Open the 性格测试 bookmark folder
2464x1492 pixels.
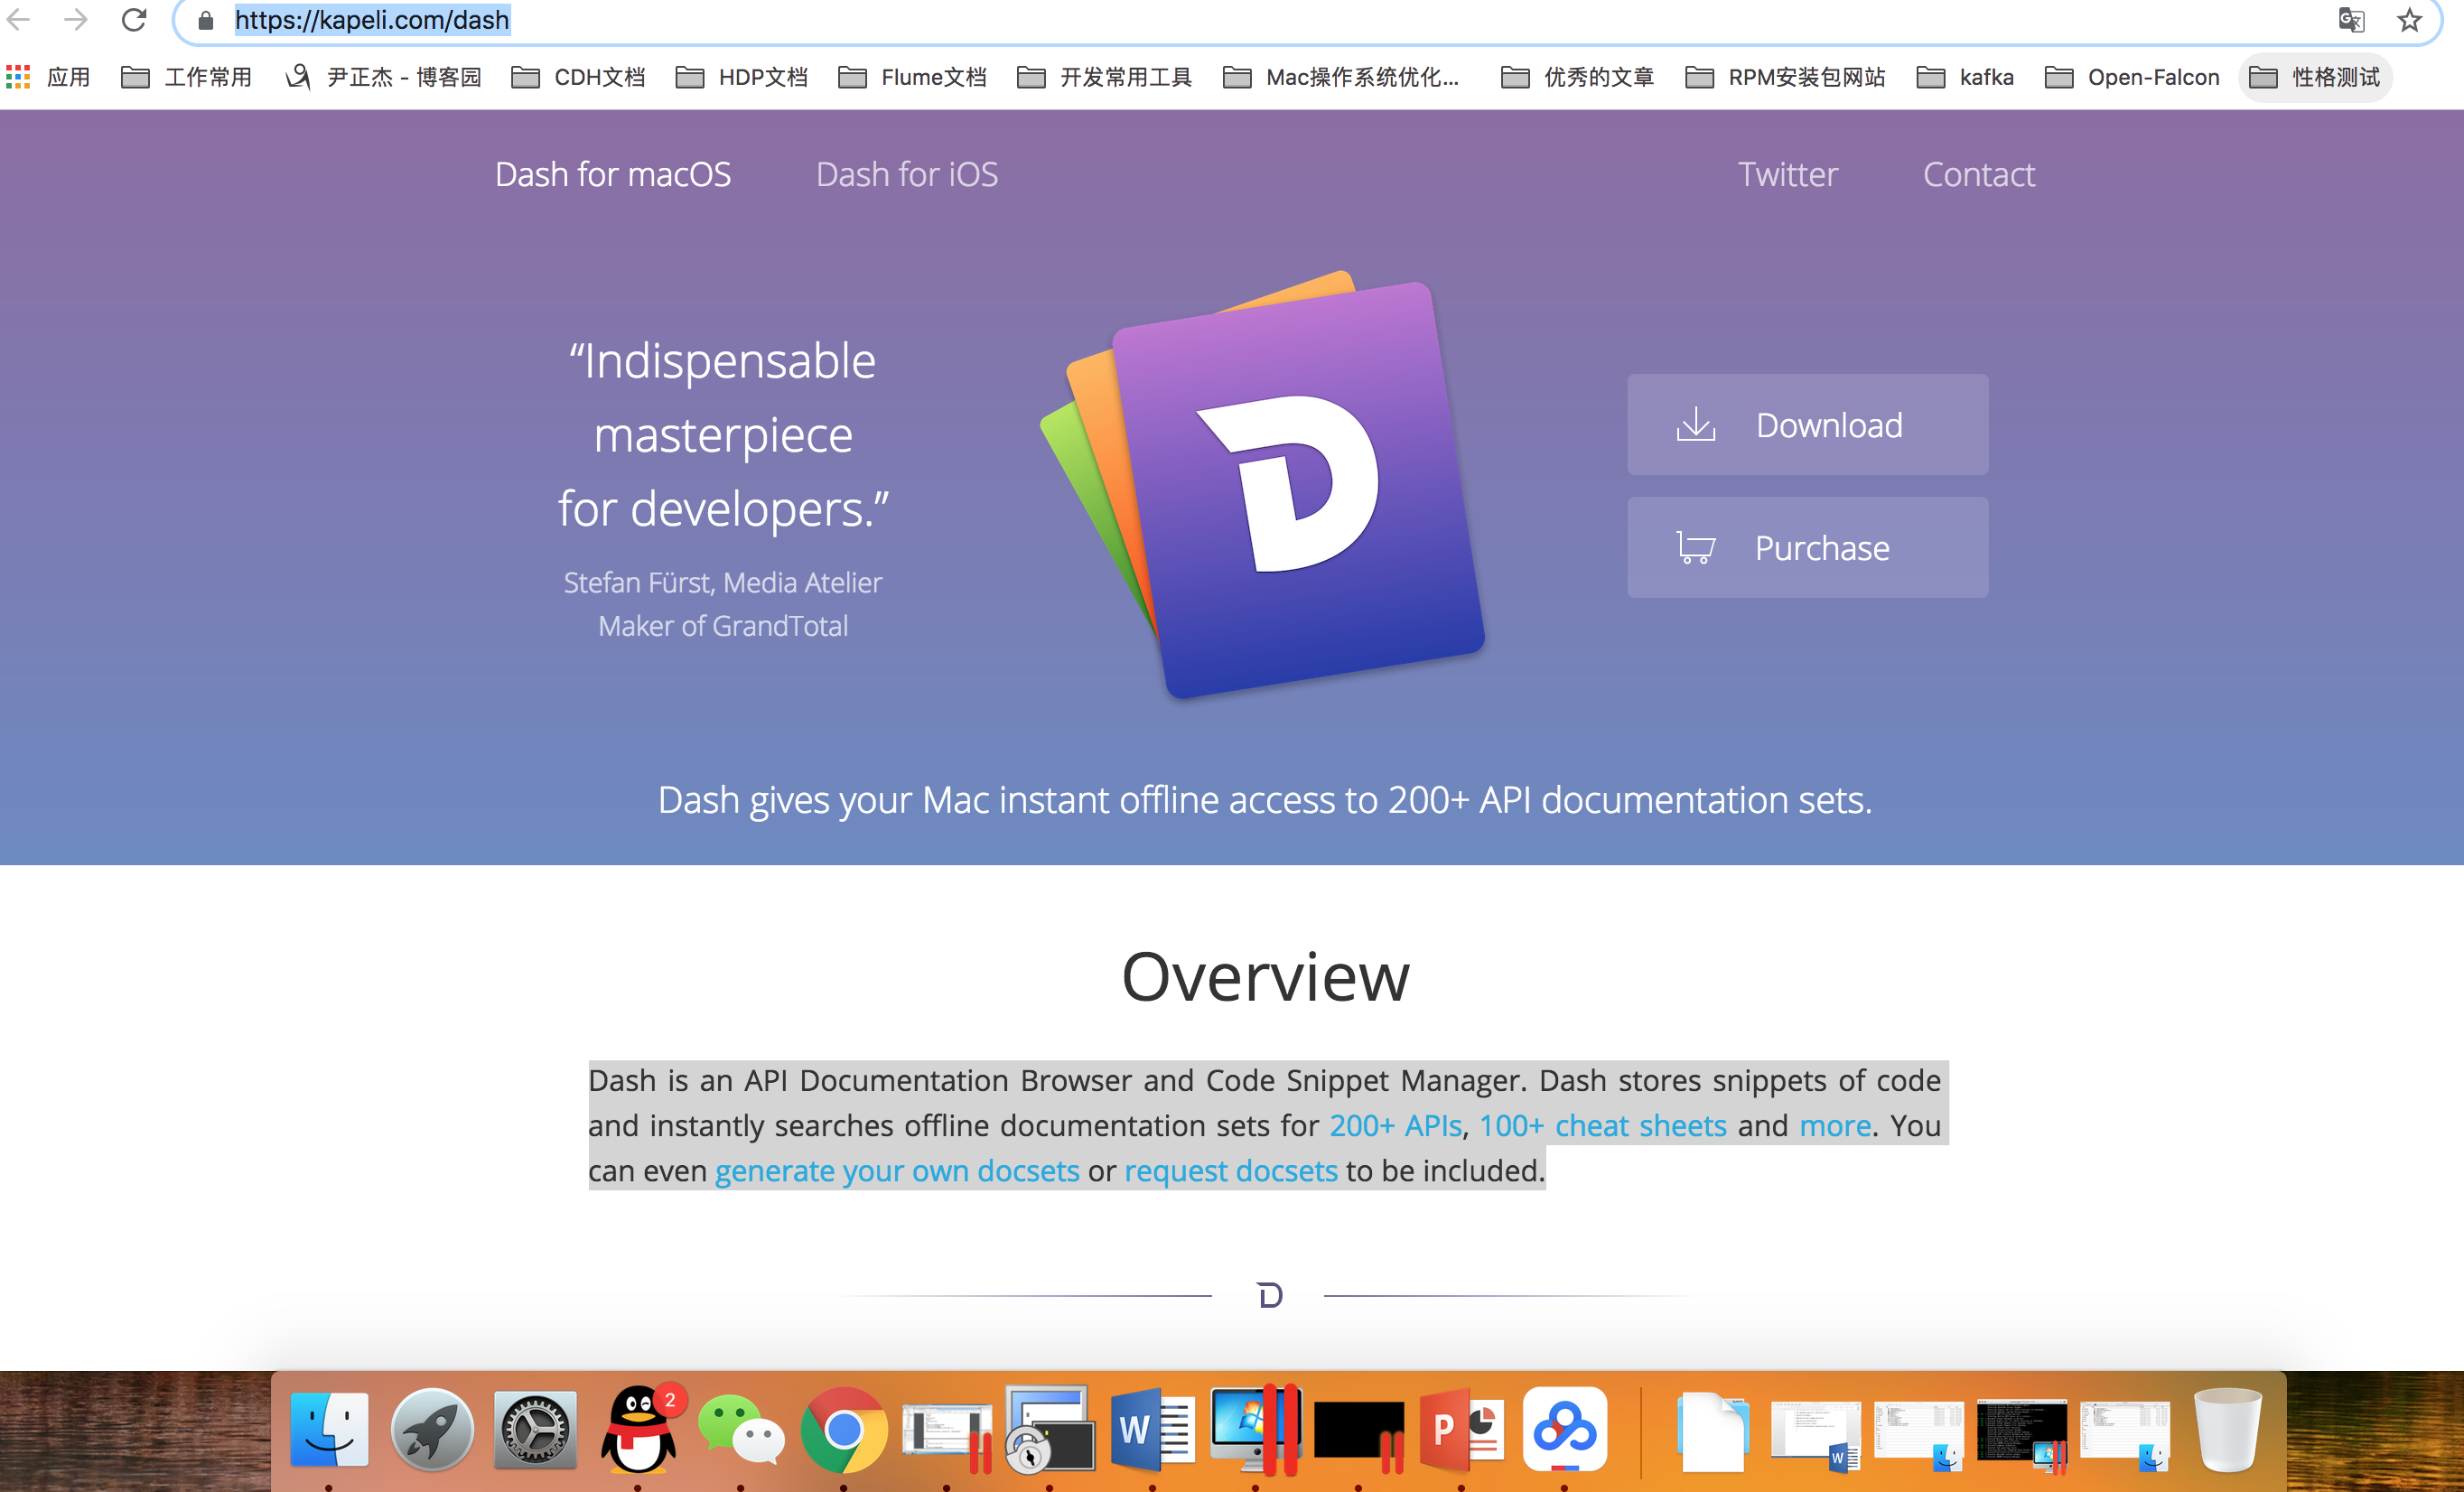(x=2315, y=77)
